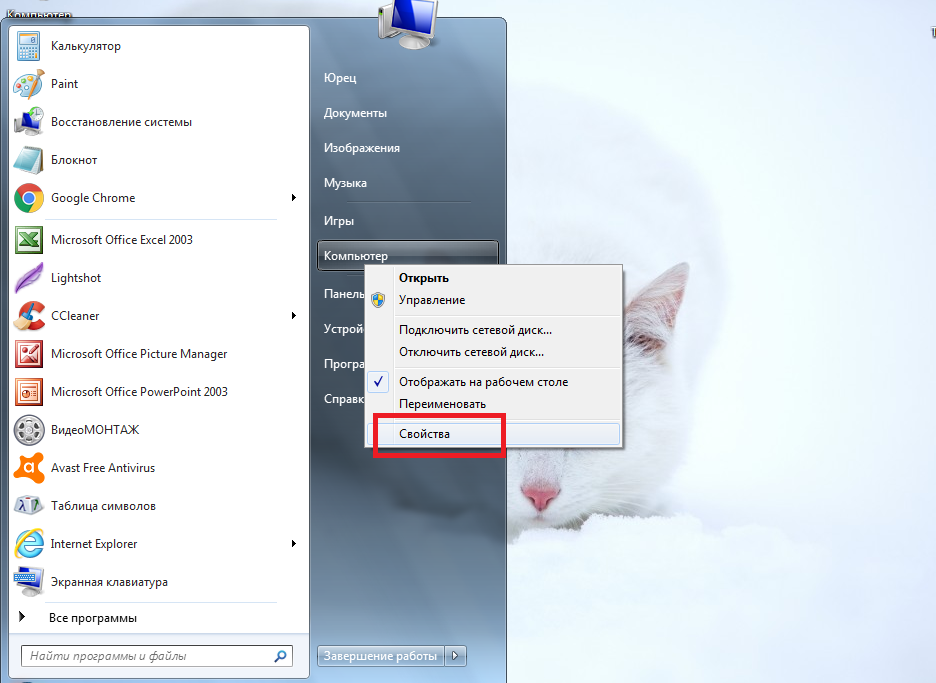Open the Calculator icon in Start menu
The height and width of the screenshot is (683, 936).
(x=29, y=46)
